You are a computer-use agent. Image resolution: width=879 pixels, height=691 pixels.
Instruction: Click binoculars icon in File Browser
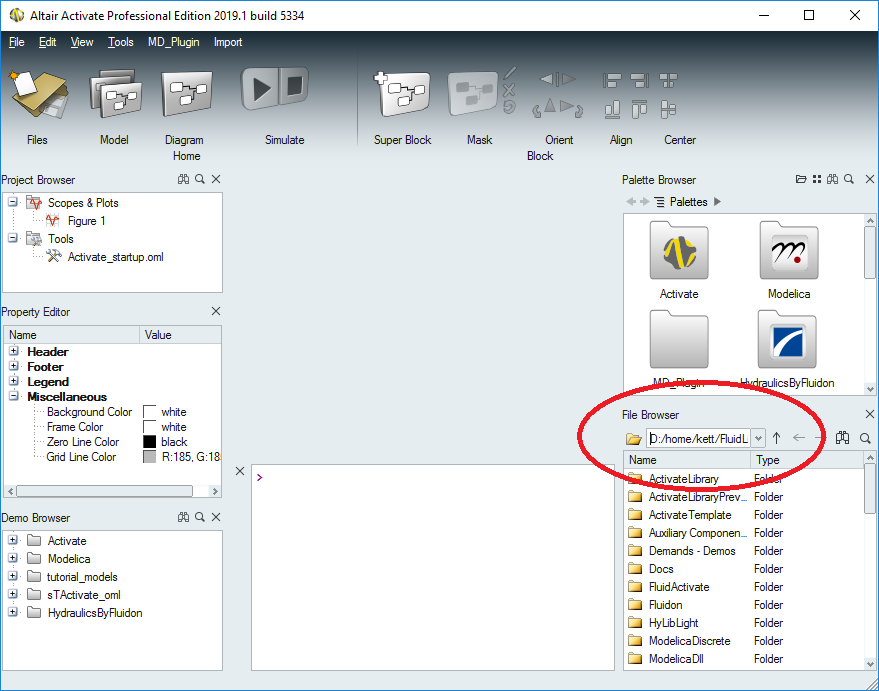point(842,438)
